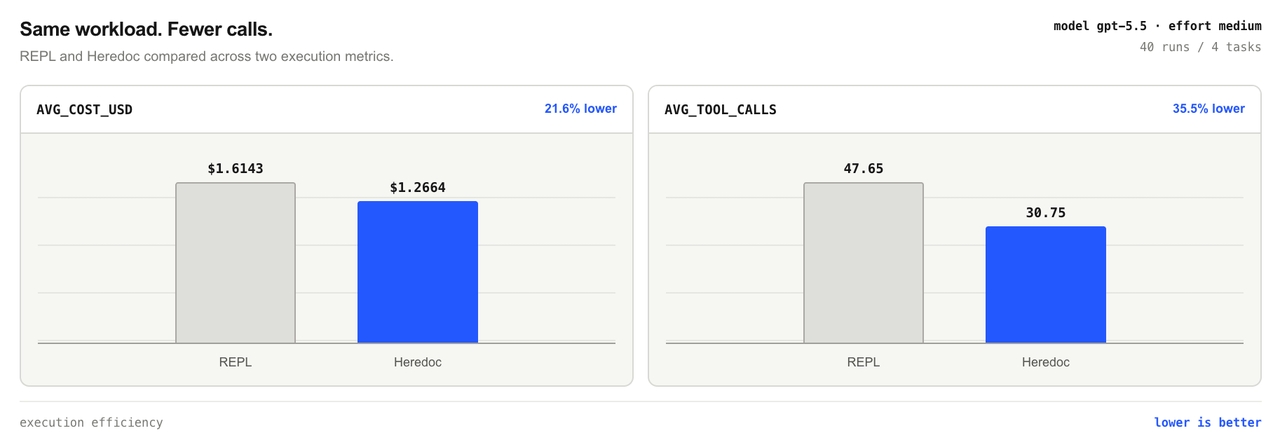1280x440 pixels.
Task: Click the AVG_TOOL_CALLS panel title
Action: coord(720,110)
